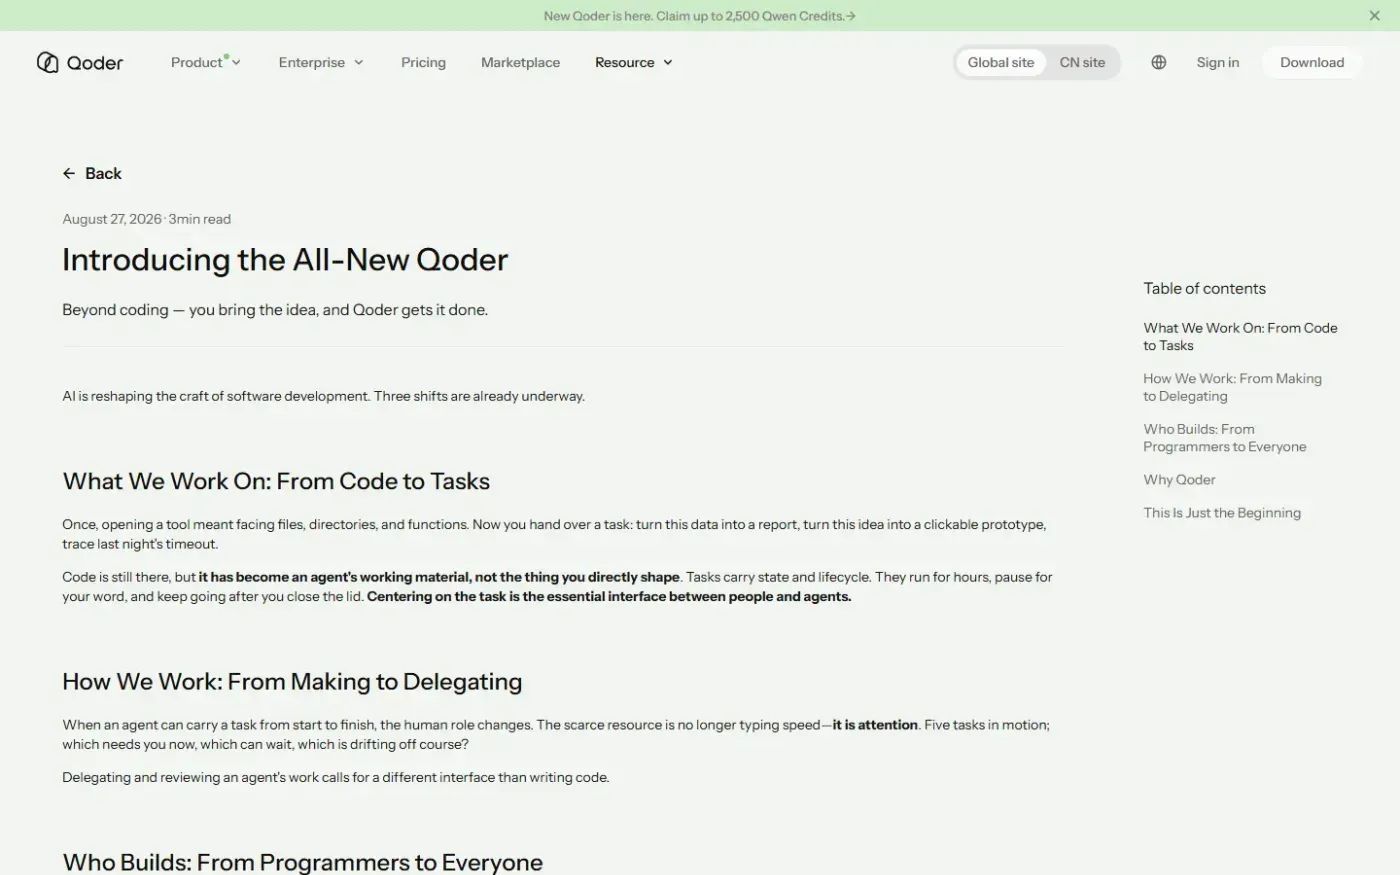Go to Marketplace

520,62
